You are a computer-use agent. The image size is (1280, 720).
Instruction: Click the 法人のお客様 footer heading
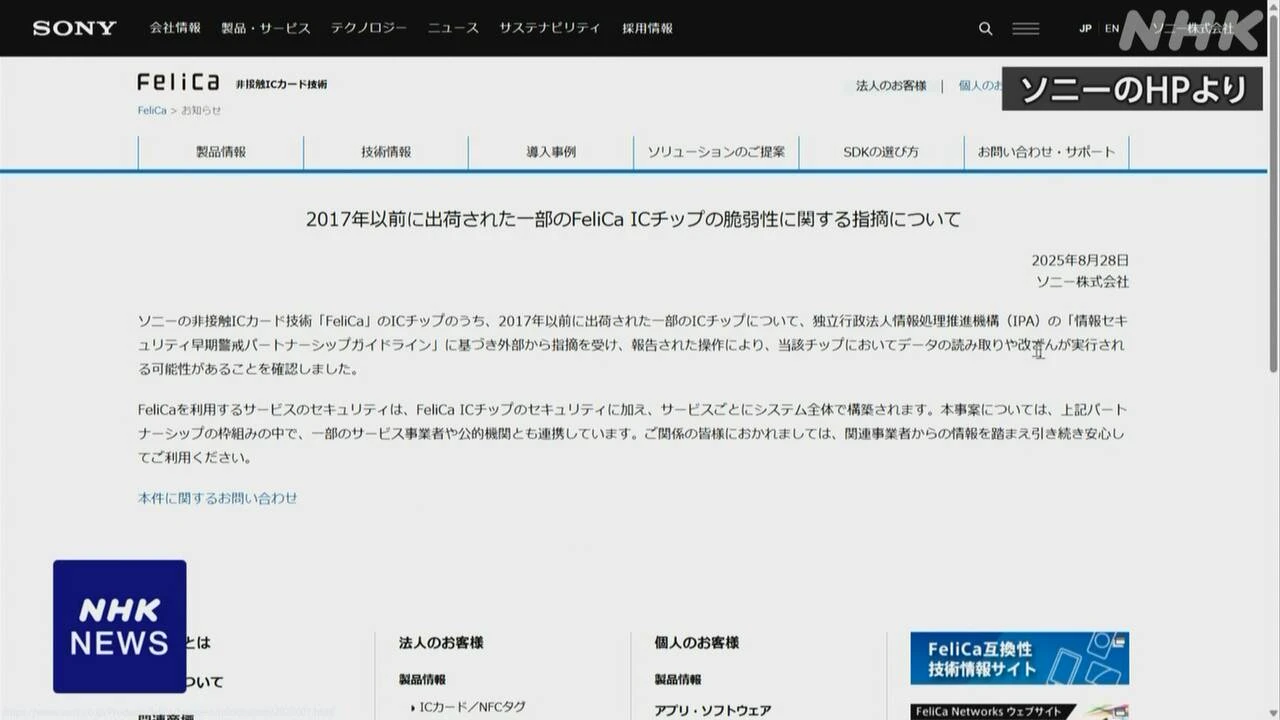pyautogui.click(x=441, y=643)
